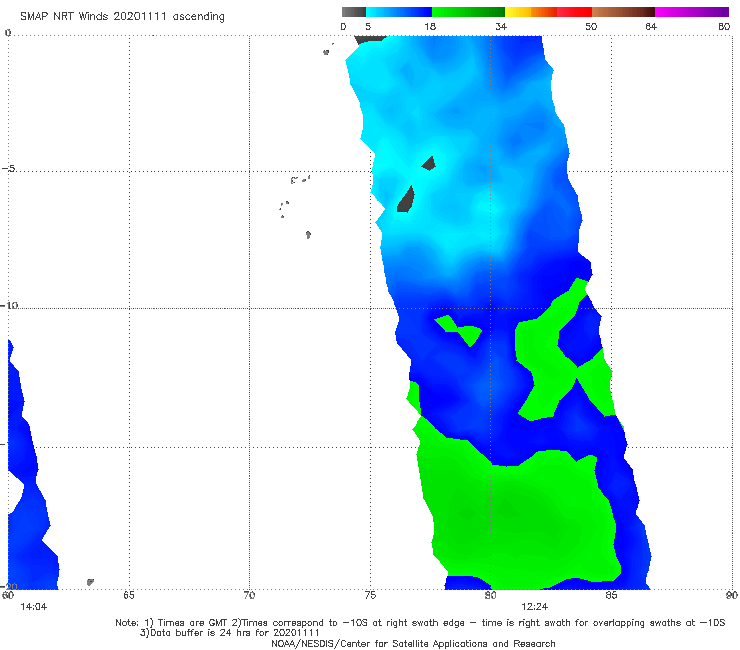The width and height of the screenshot is (740, 650).
Task: Click the color bar label '34'
Action: 501,27
